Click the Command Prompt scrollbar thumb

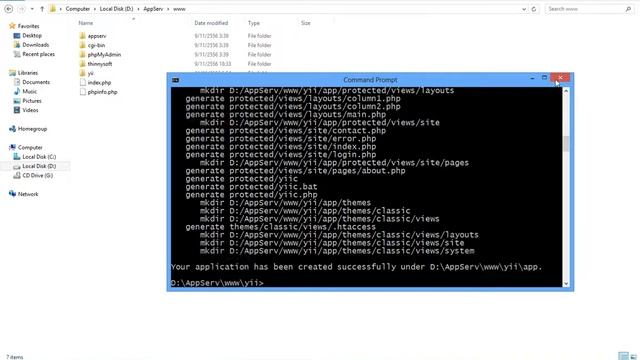click(566, 144)
